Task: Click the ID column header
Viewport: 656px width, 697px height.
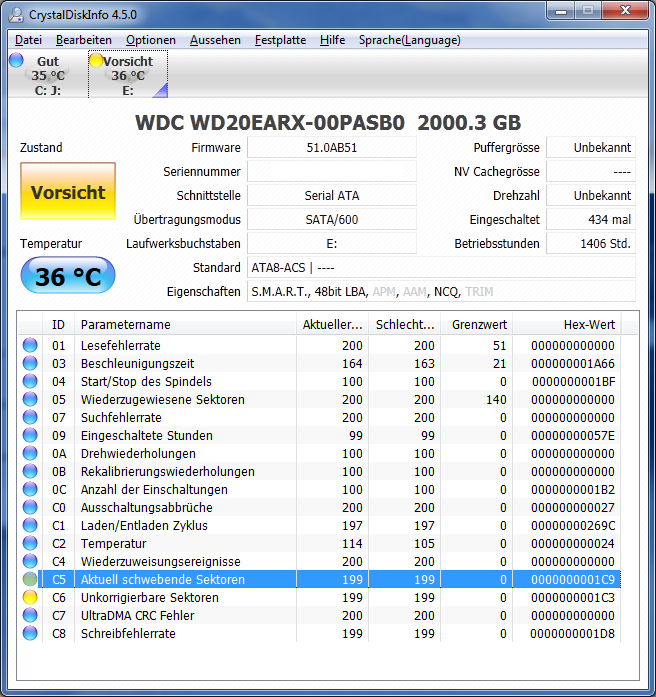Action: pyautogui.click(x=58, y=324)
